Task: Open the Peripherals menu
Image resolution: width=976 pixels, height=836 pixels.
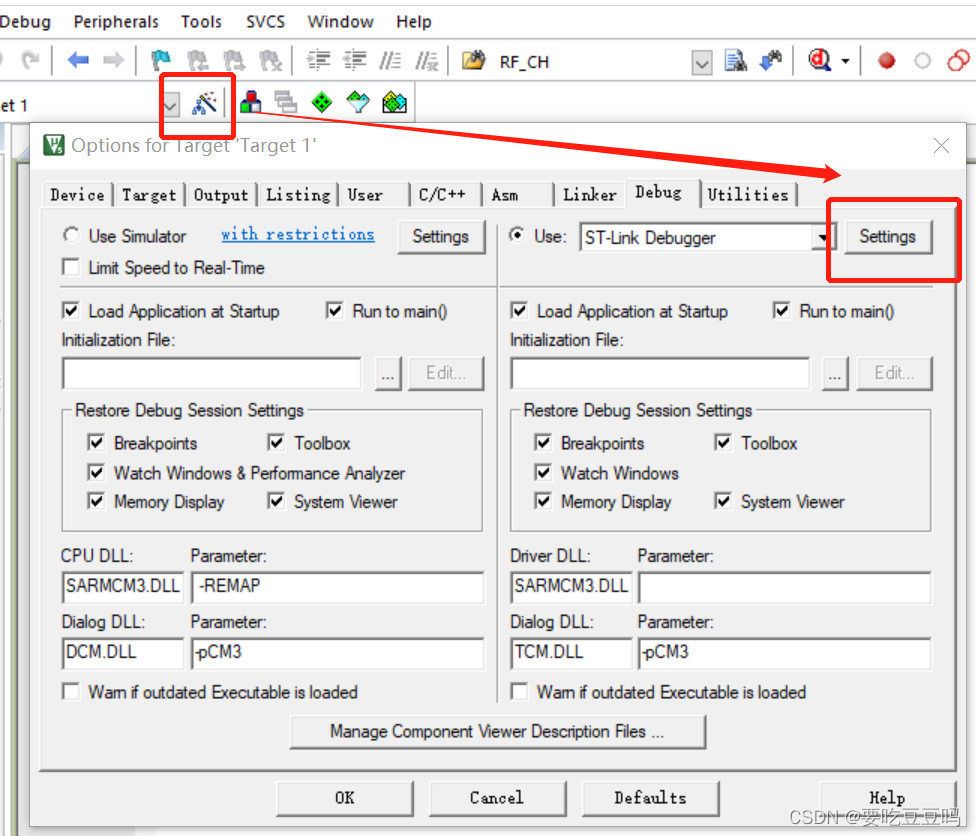Action: 116,22
